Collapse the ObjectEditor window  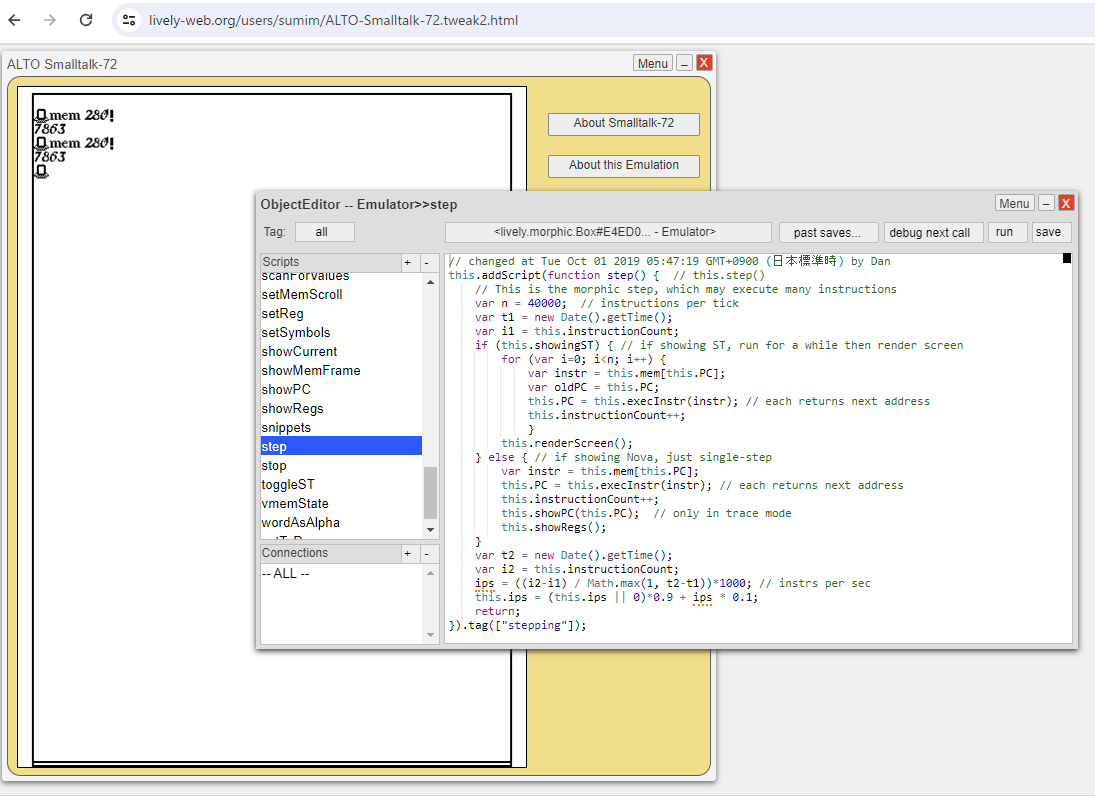(1046, 203)
